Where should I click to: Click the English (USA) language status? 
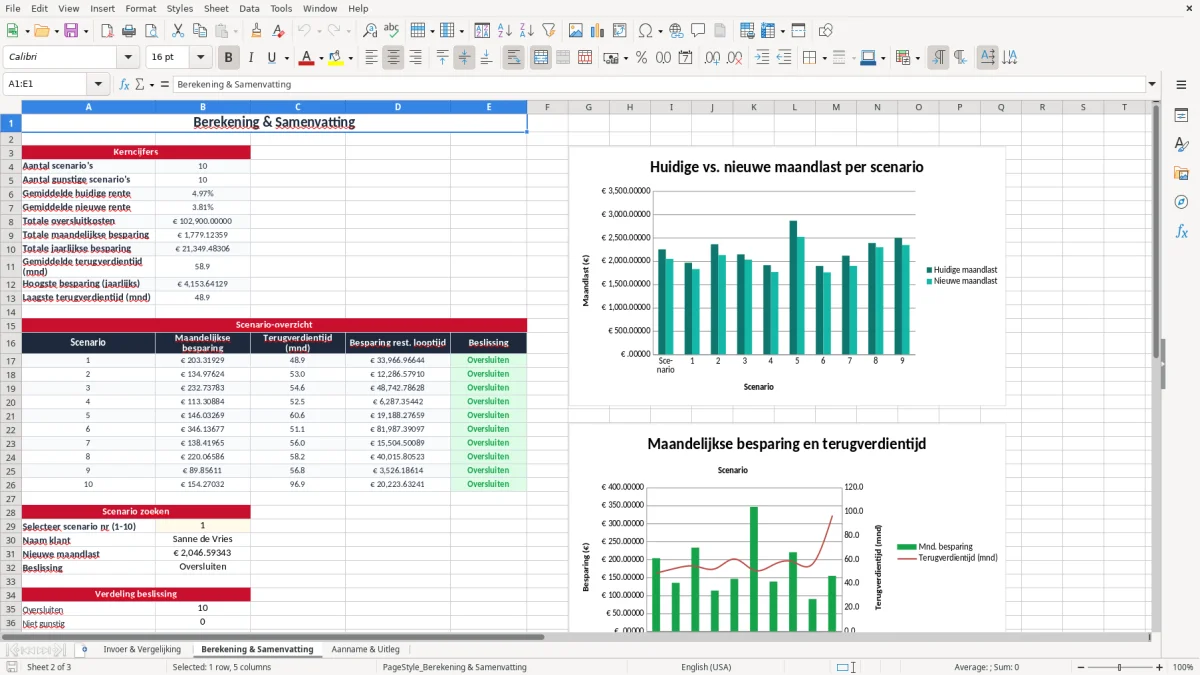coord(706,667)
